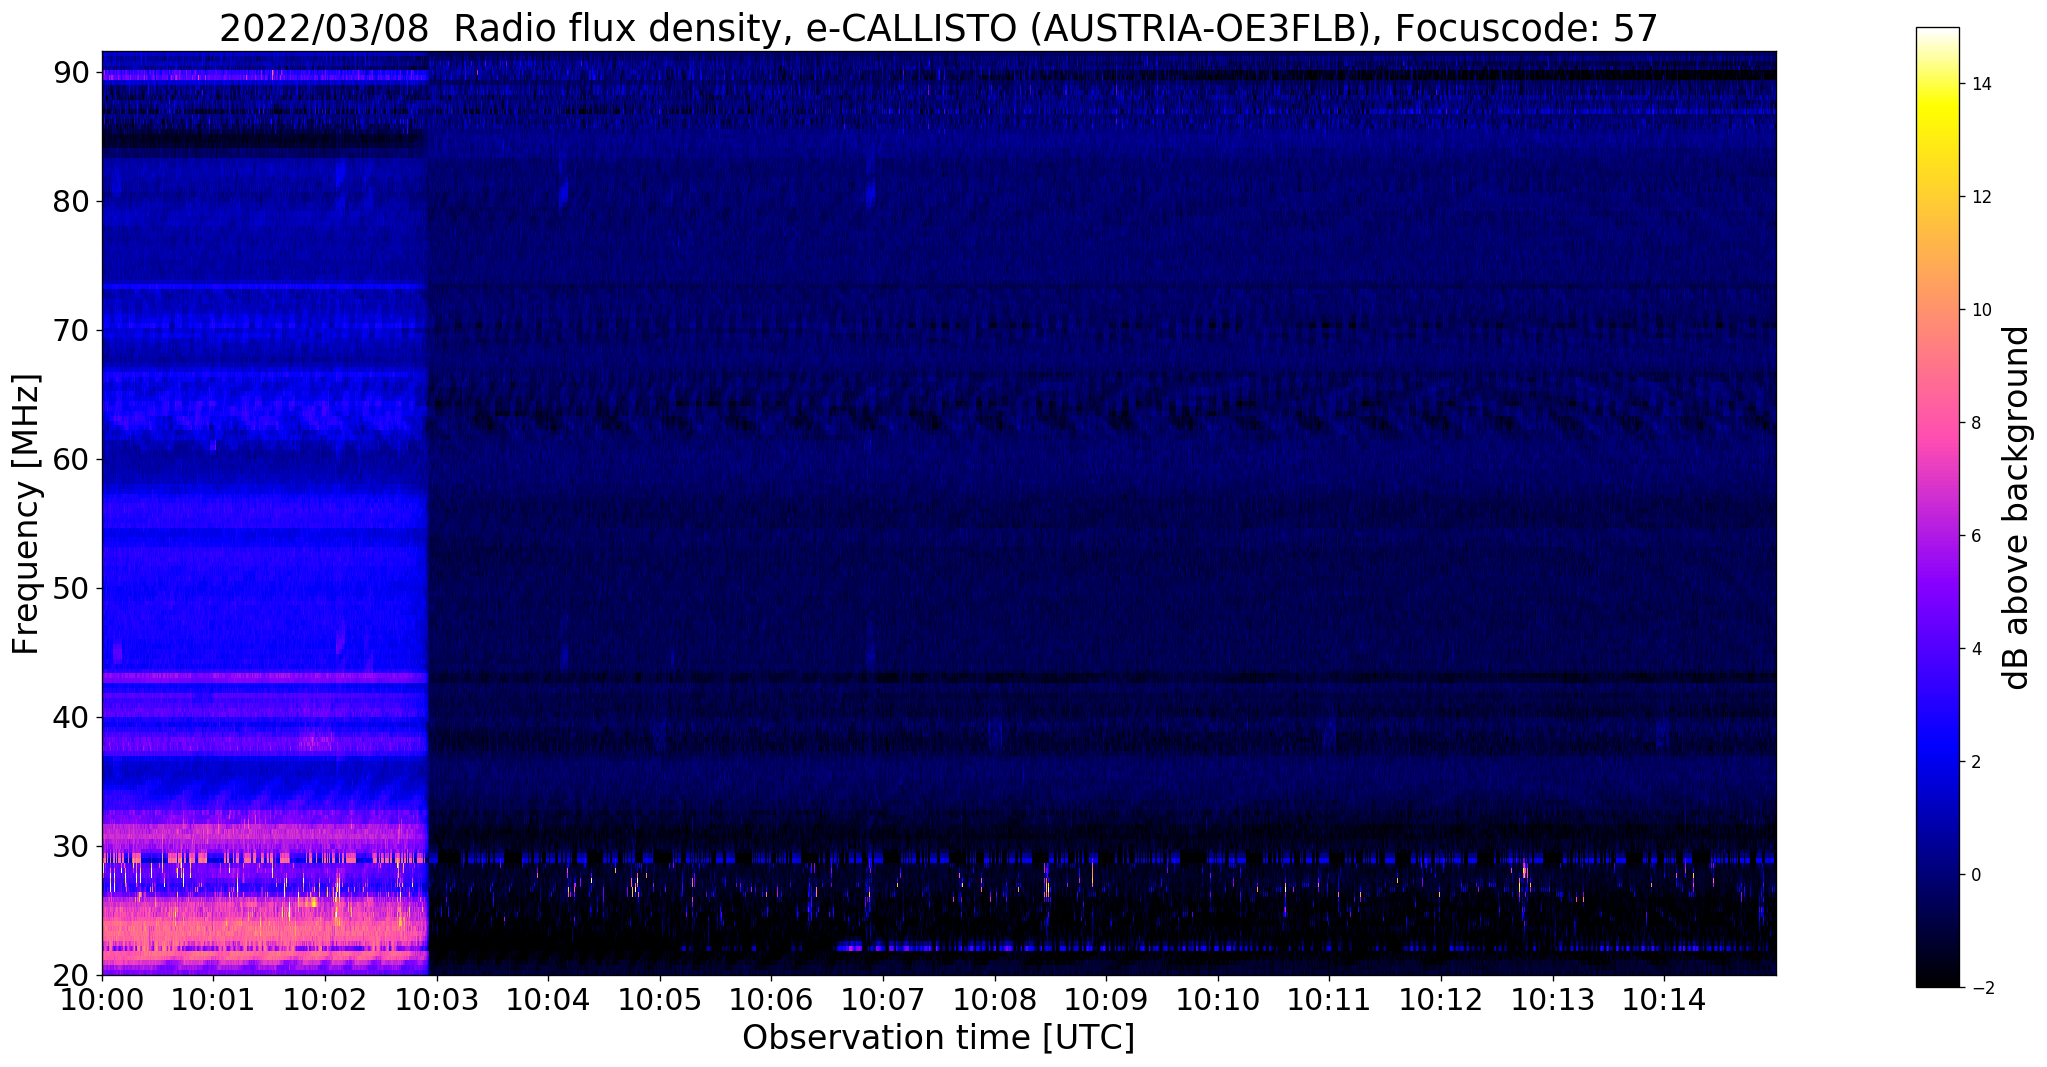Click the colorbar tick label 10
This screenshot has width=2047, height=1067.
(1980, 310)
